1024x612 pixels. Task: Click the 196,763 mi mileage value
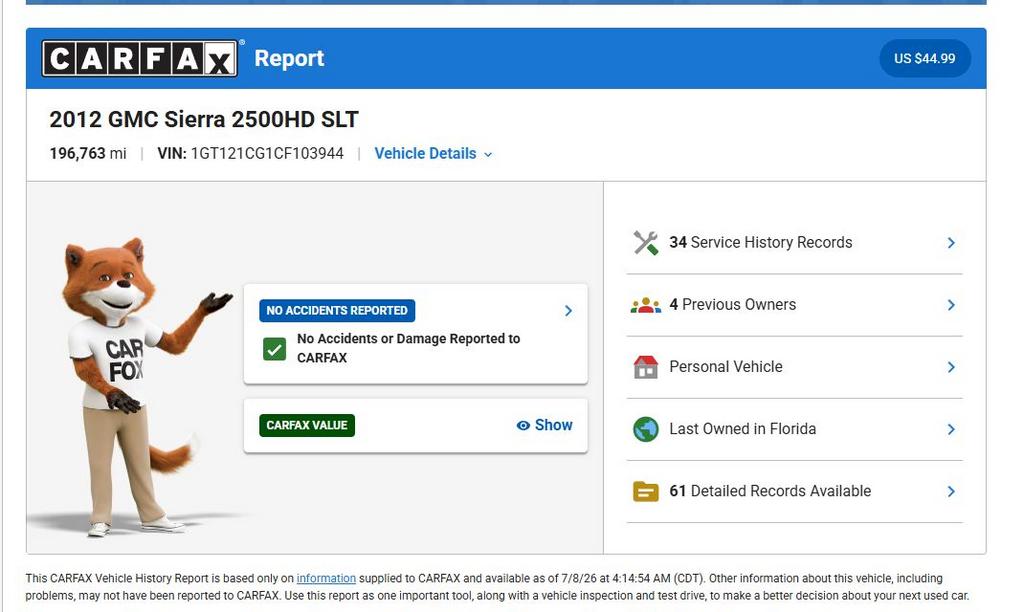pyautogui.click(x=88, y=153)
